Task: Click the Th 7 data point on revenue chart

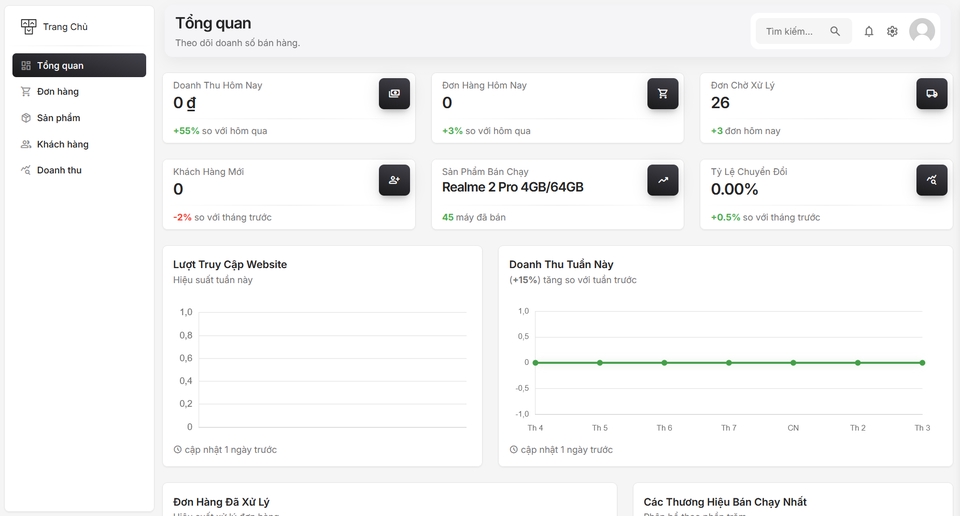Action: [x=728, y=362]
